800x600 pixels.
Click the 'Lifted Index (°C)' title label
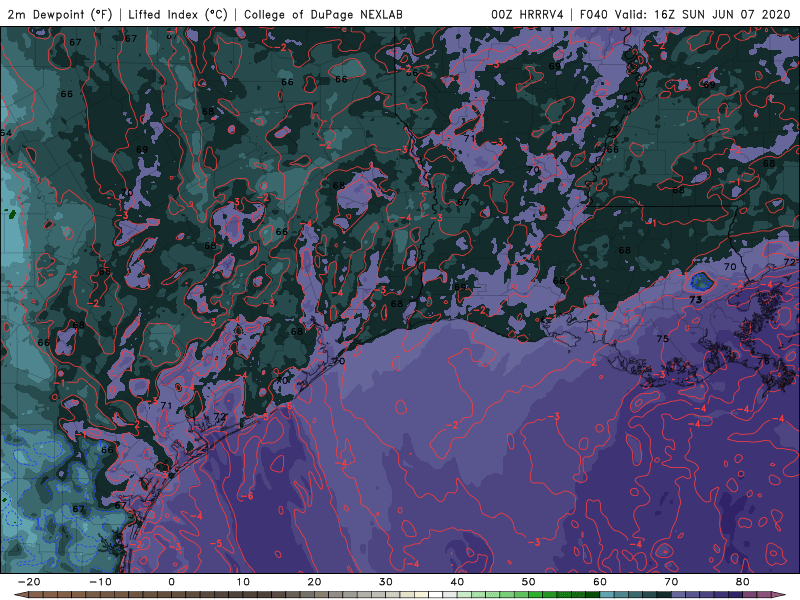pyautogui.click(x=178, y=14)
